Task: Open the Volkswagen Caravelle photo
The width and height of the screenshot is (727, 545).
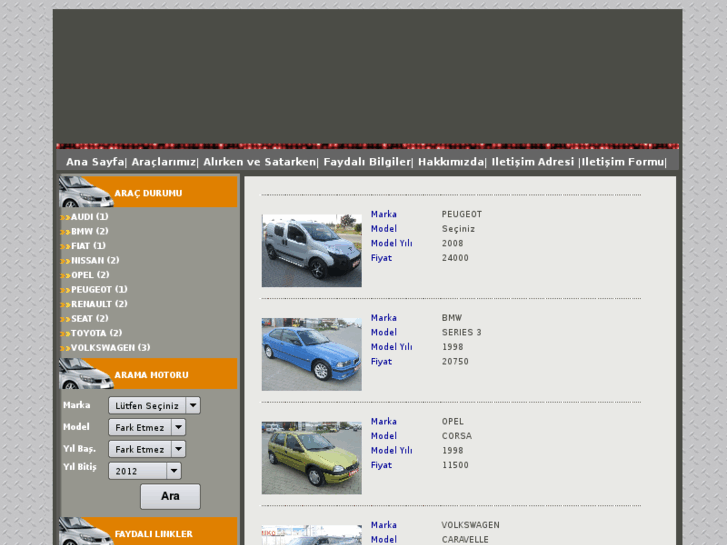Action: [x=311, y=535]
